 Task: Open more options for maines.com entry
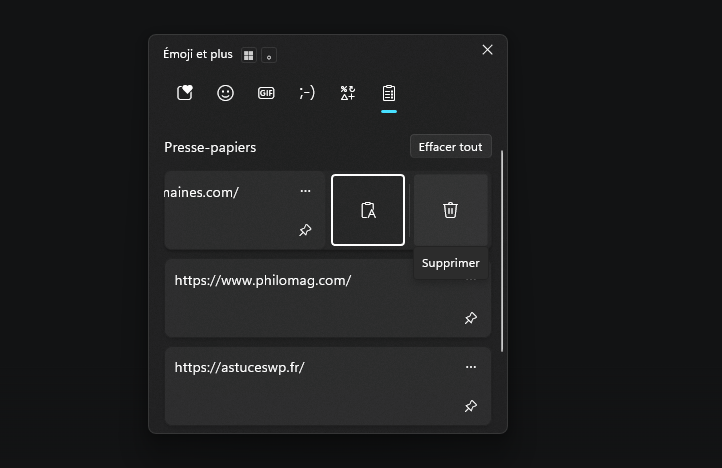point(305,191)
